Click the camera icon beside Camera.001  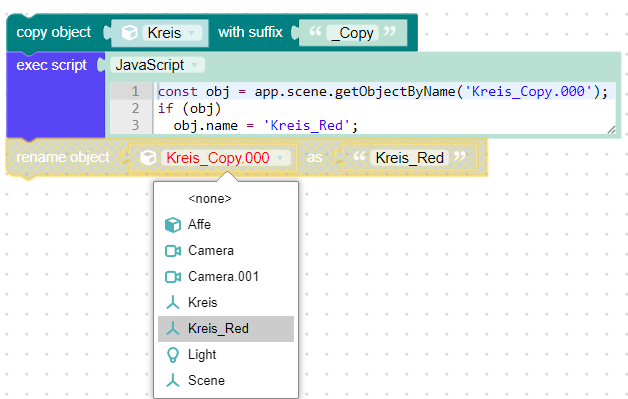pos(173,277)
